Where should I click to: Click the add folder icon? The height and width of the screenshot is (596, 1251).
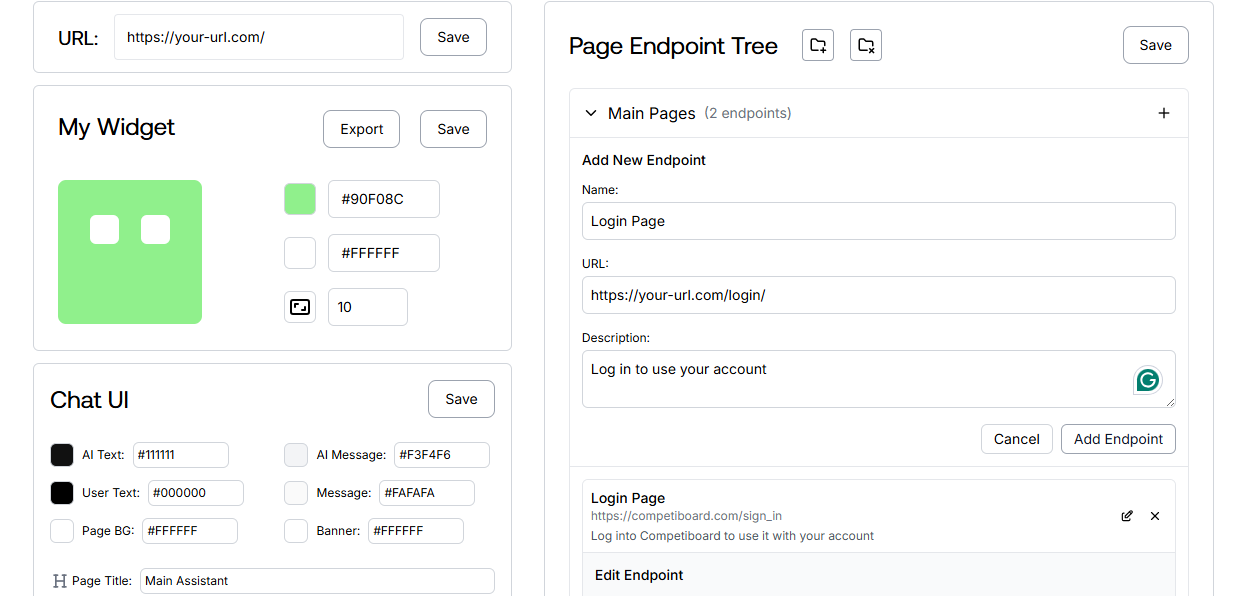818,45
